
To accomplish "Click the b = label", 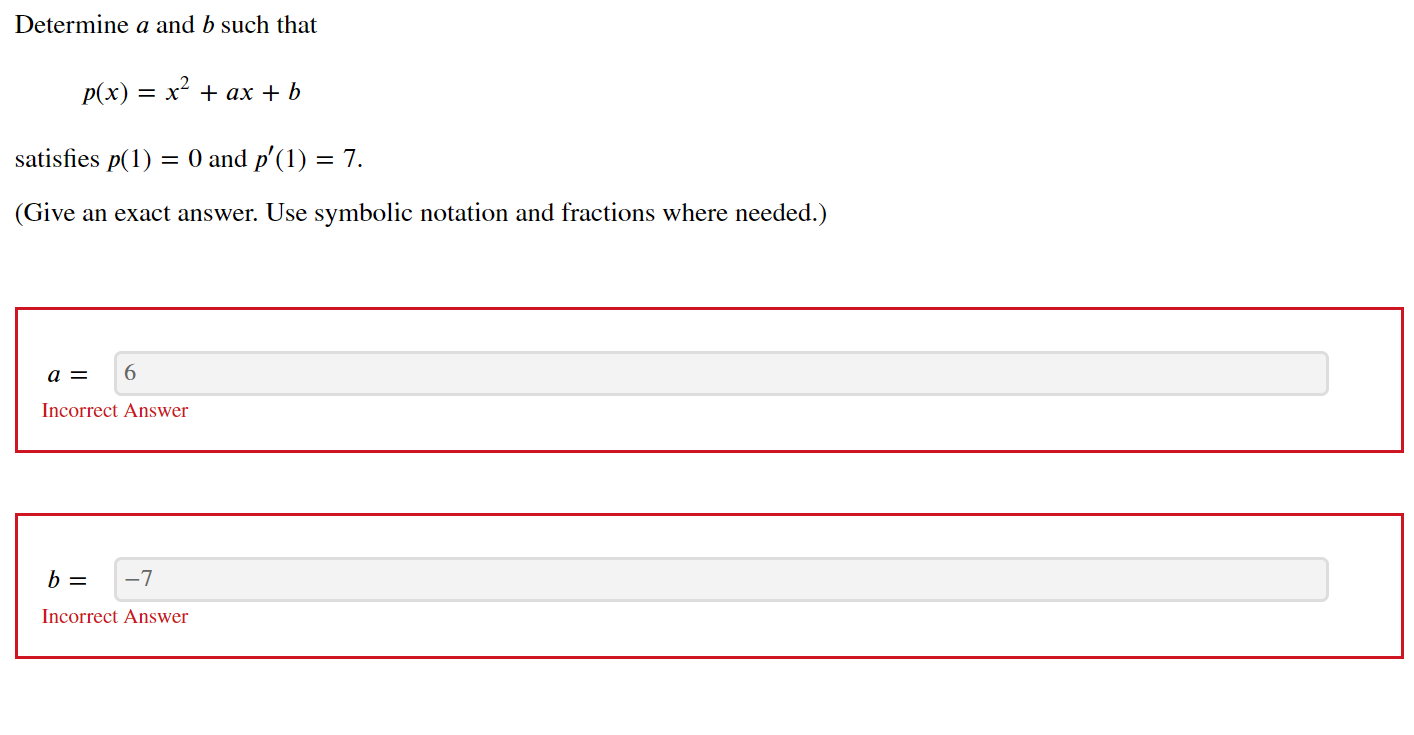I will tap(66, 579).
